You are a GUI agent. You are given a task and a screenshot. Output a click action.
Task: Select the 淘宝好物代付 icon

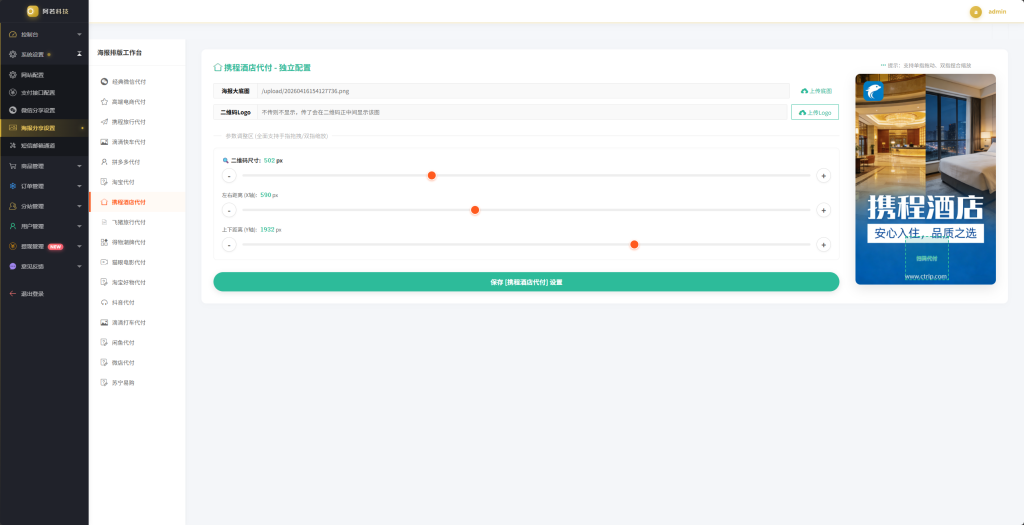click(x=104, y=283)
